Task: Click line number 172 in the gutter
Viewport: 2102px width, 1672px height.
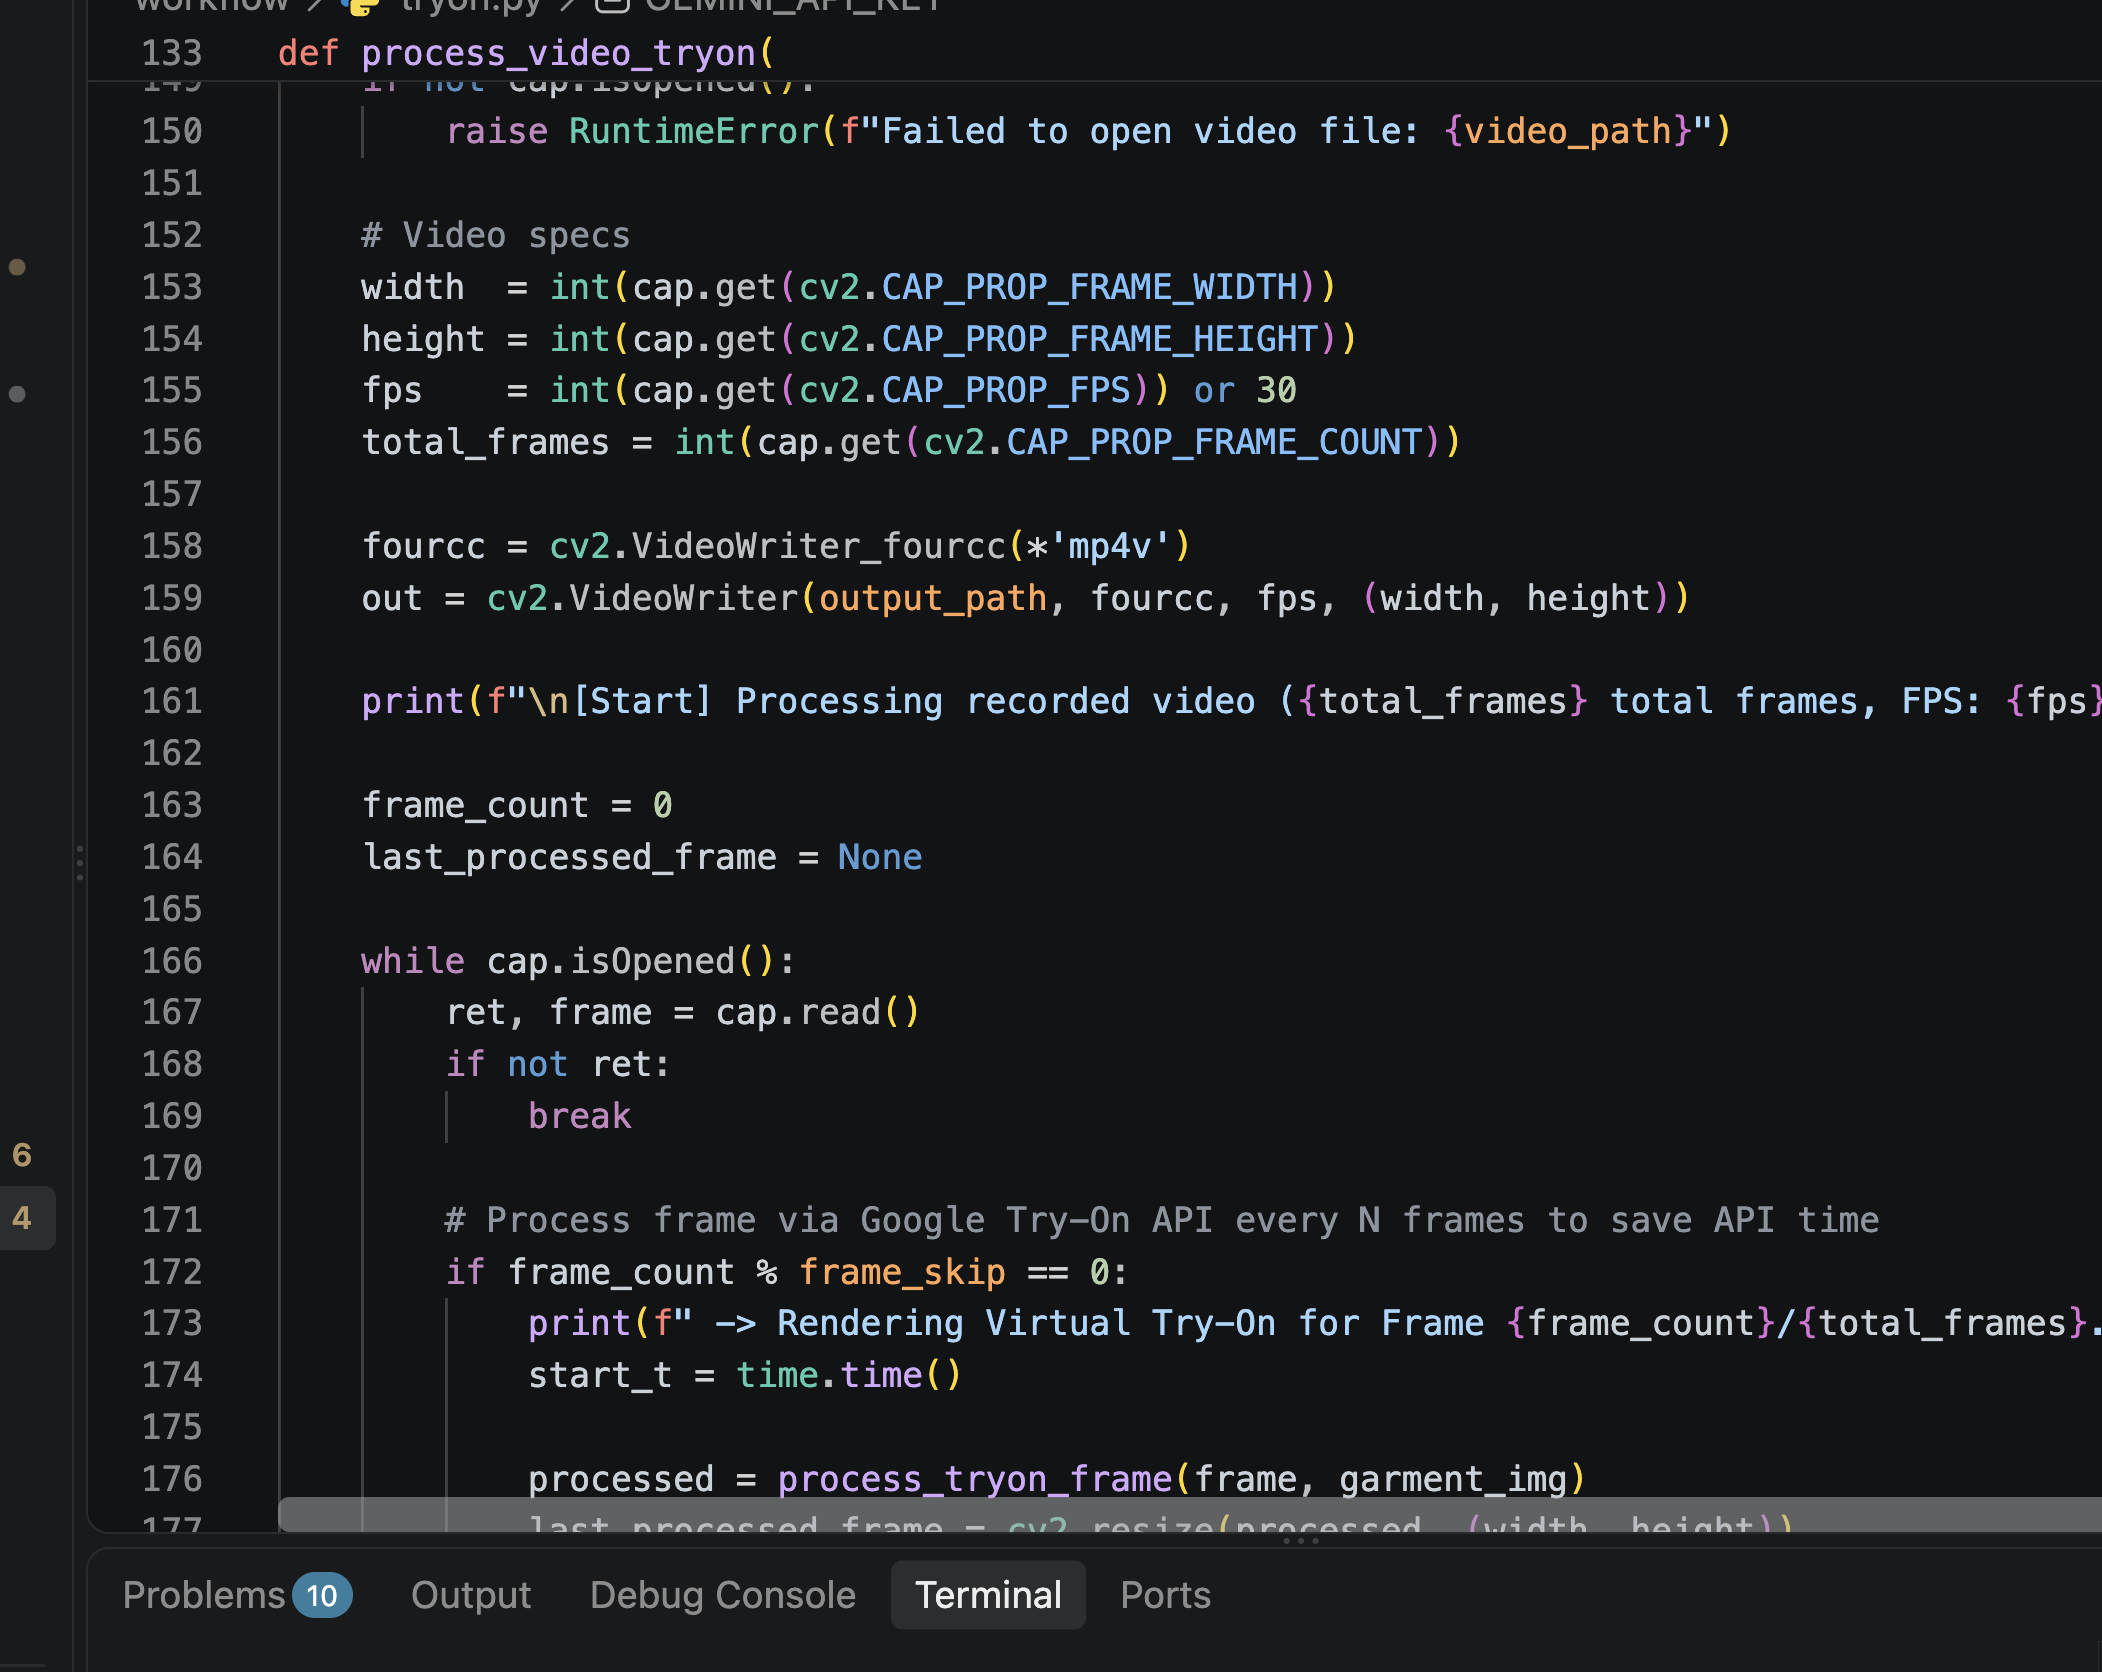Action: pyautogui.click(x=172, y=1272)
